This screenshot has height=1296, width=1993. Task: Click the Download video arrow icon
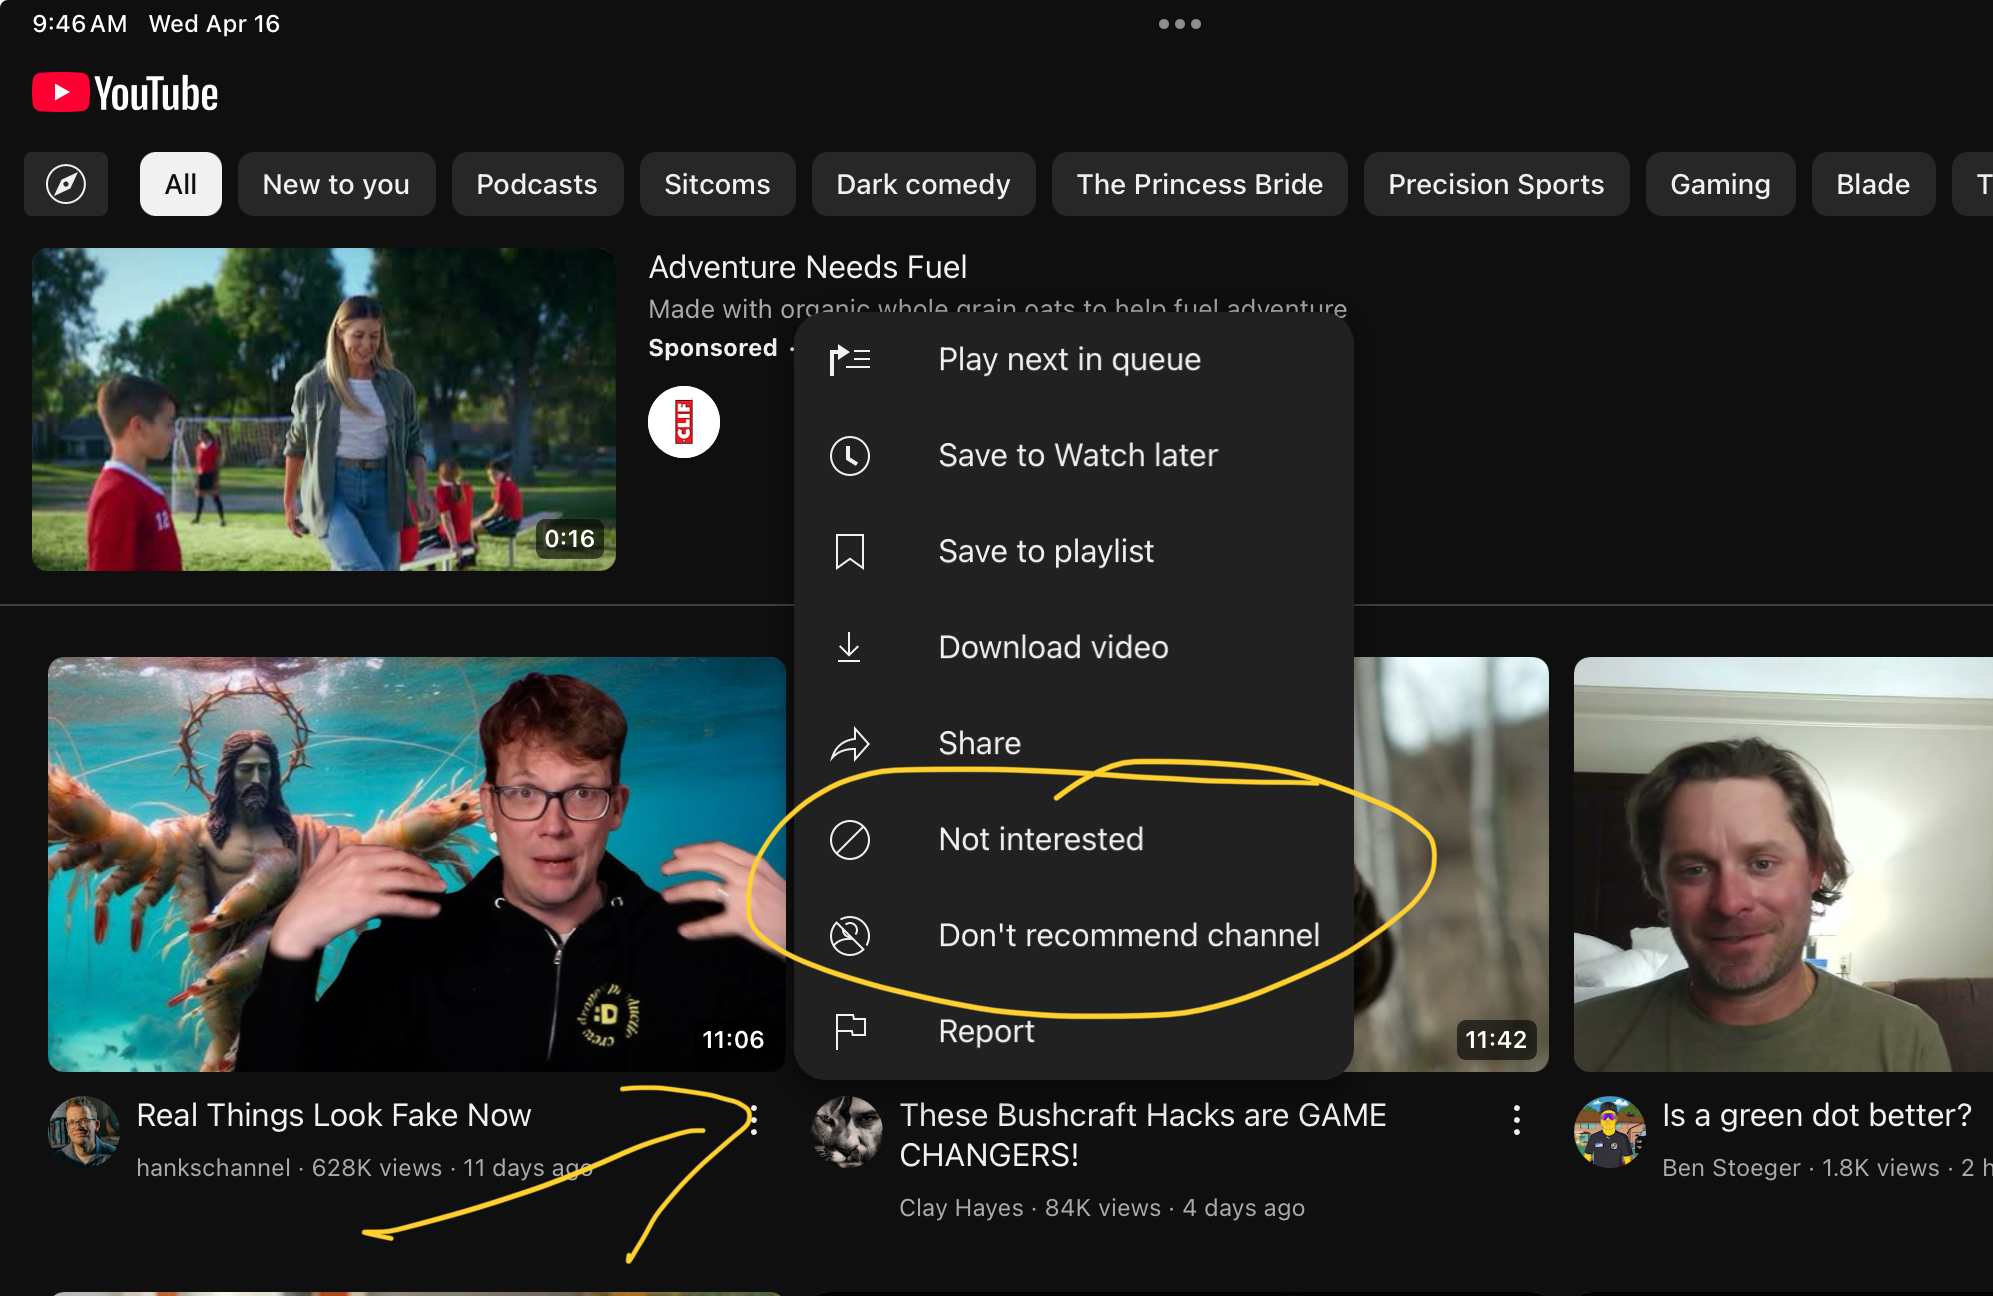coord(850,647)
